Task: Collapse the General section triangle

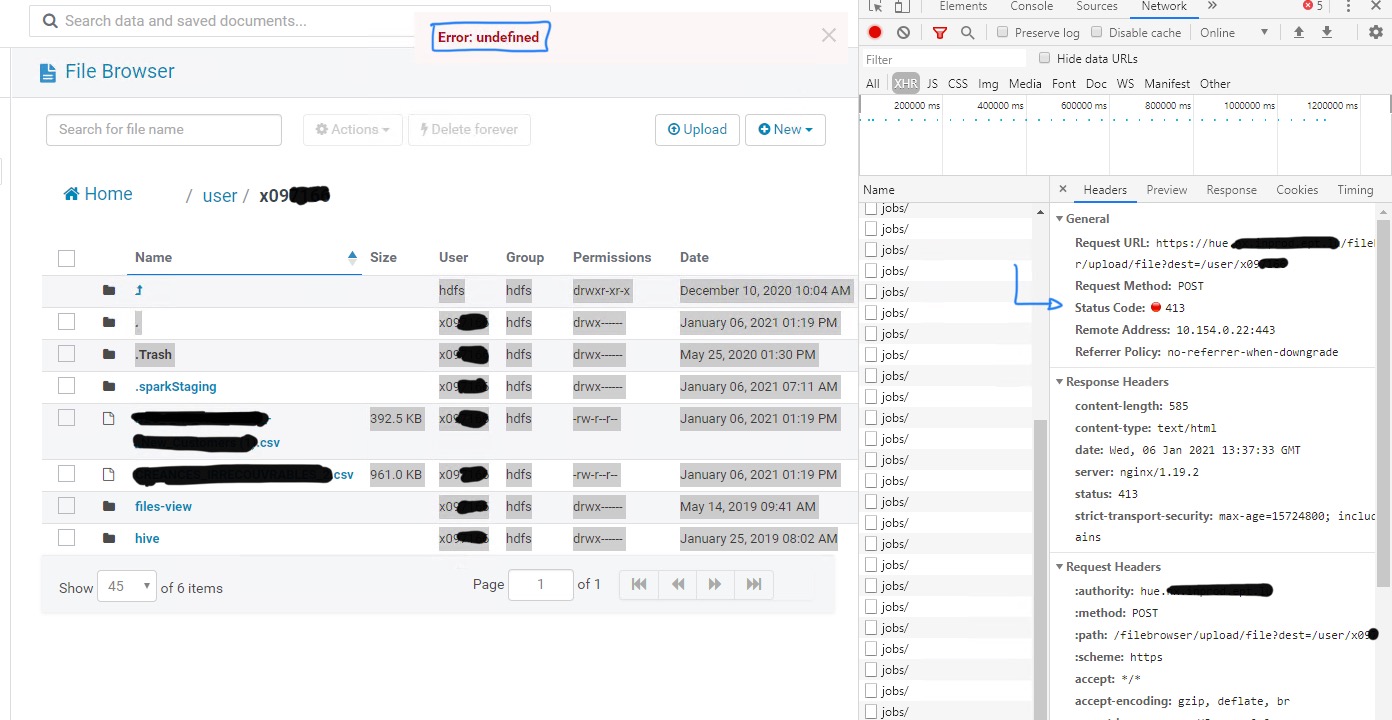Action: click(1059, 218)
